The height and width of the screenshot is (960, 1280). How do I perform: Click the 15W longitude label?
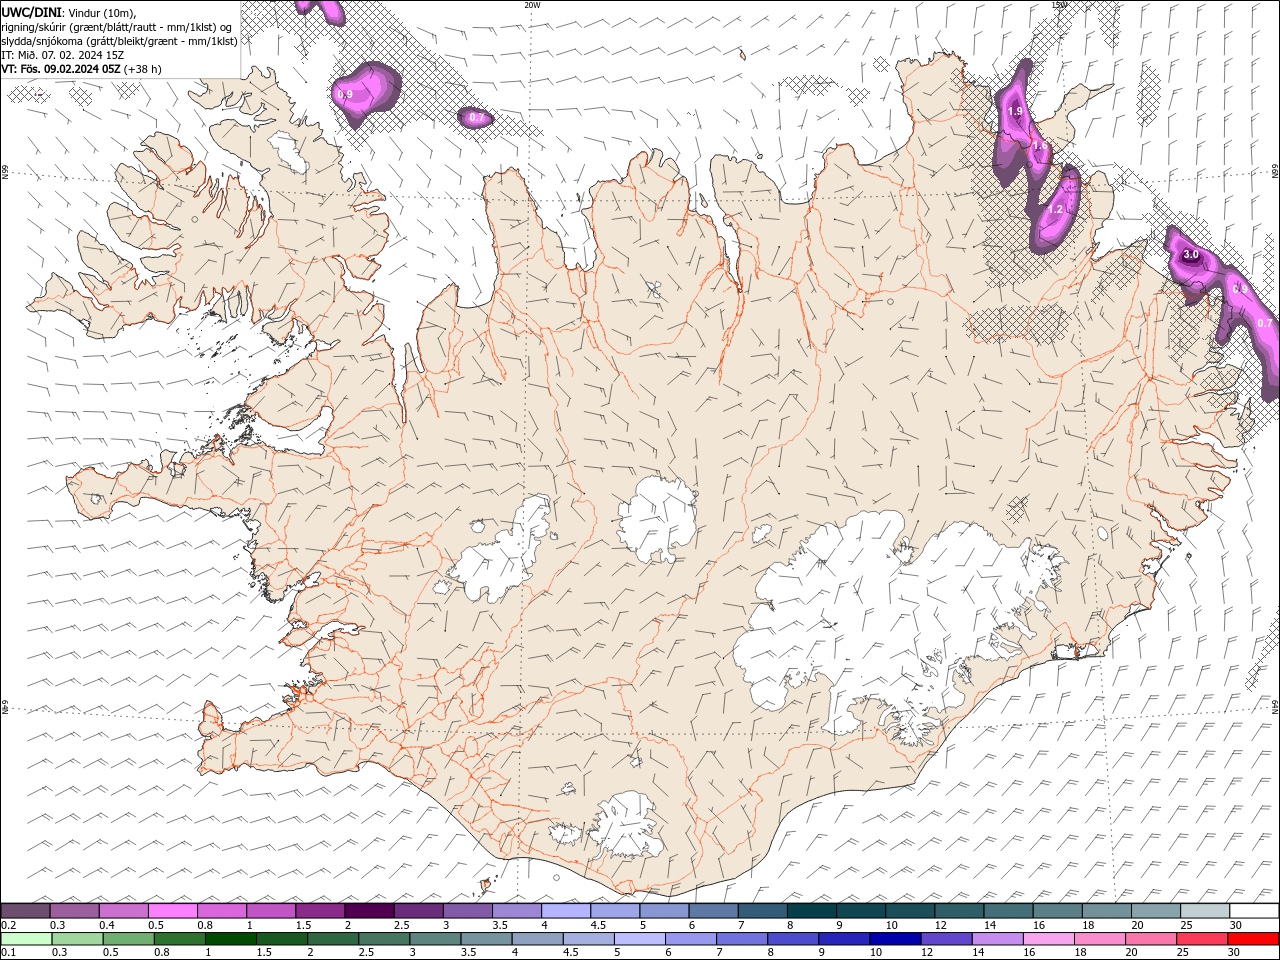coord(1059,5)
